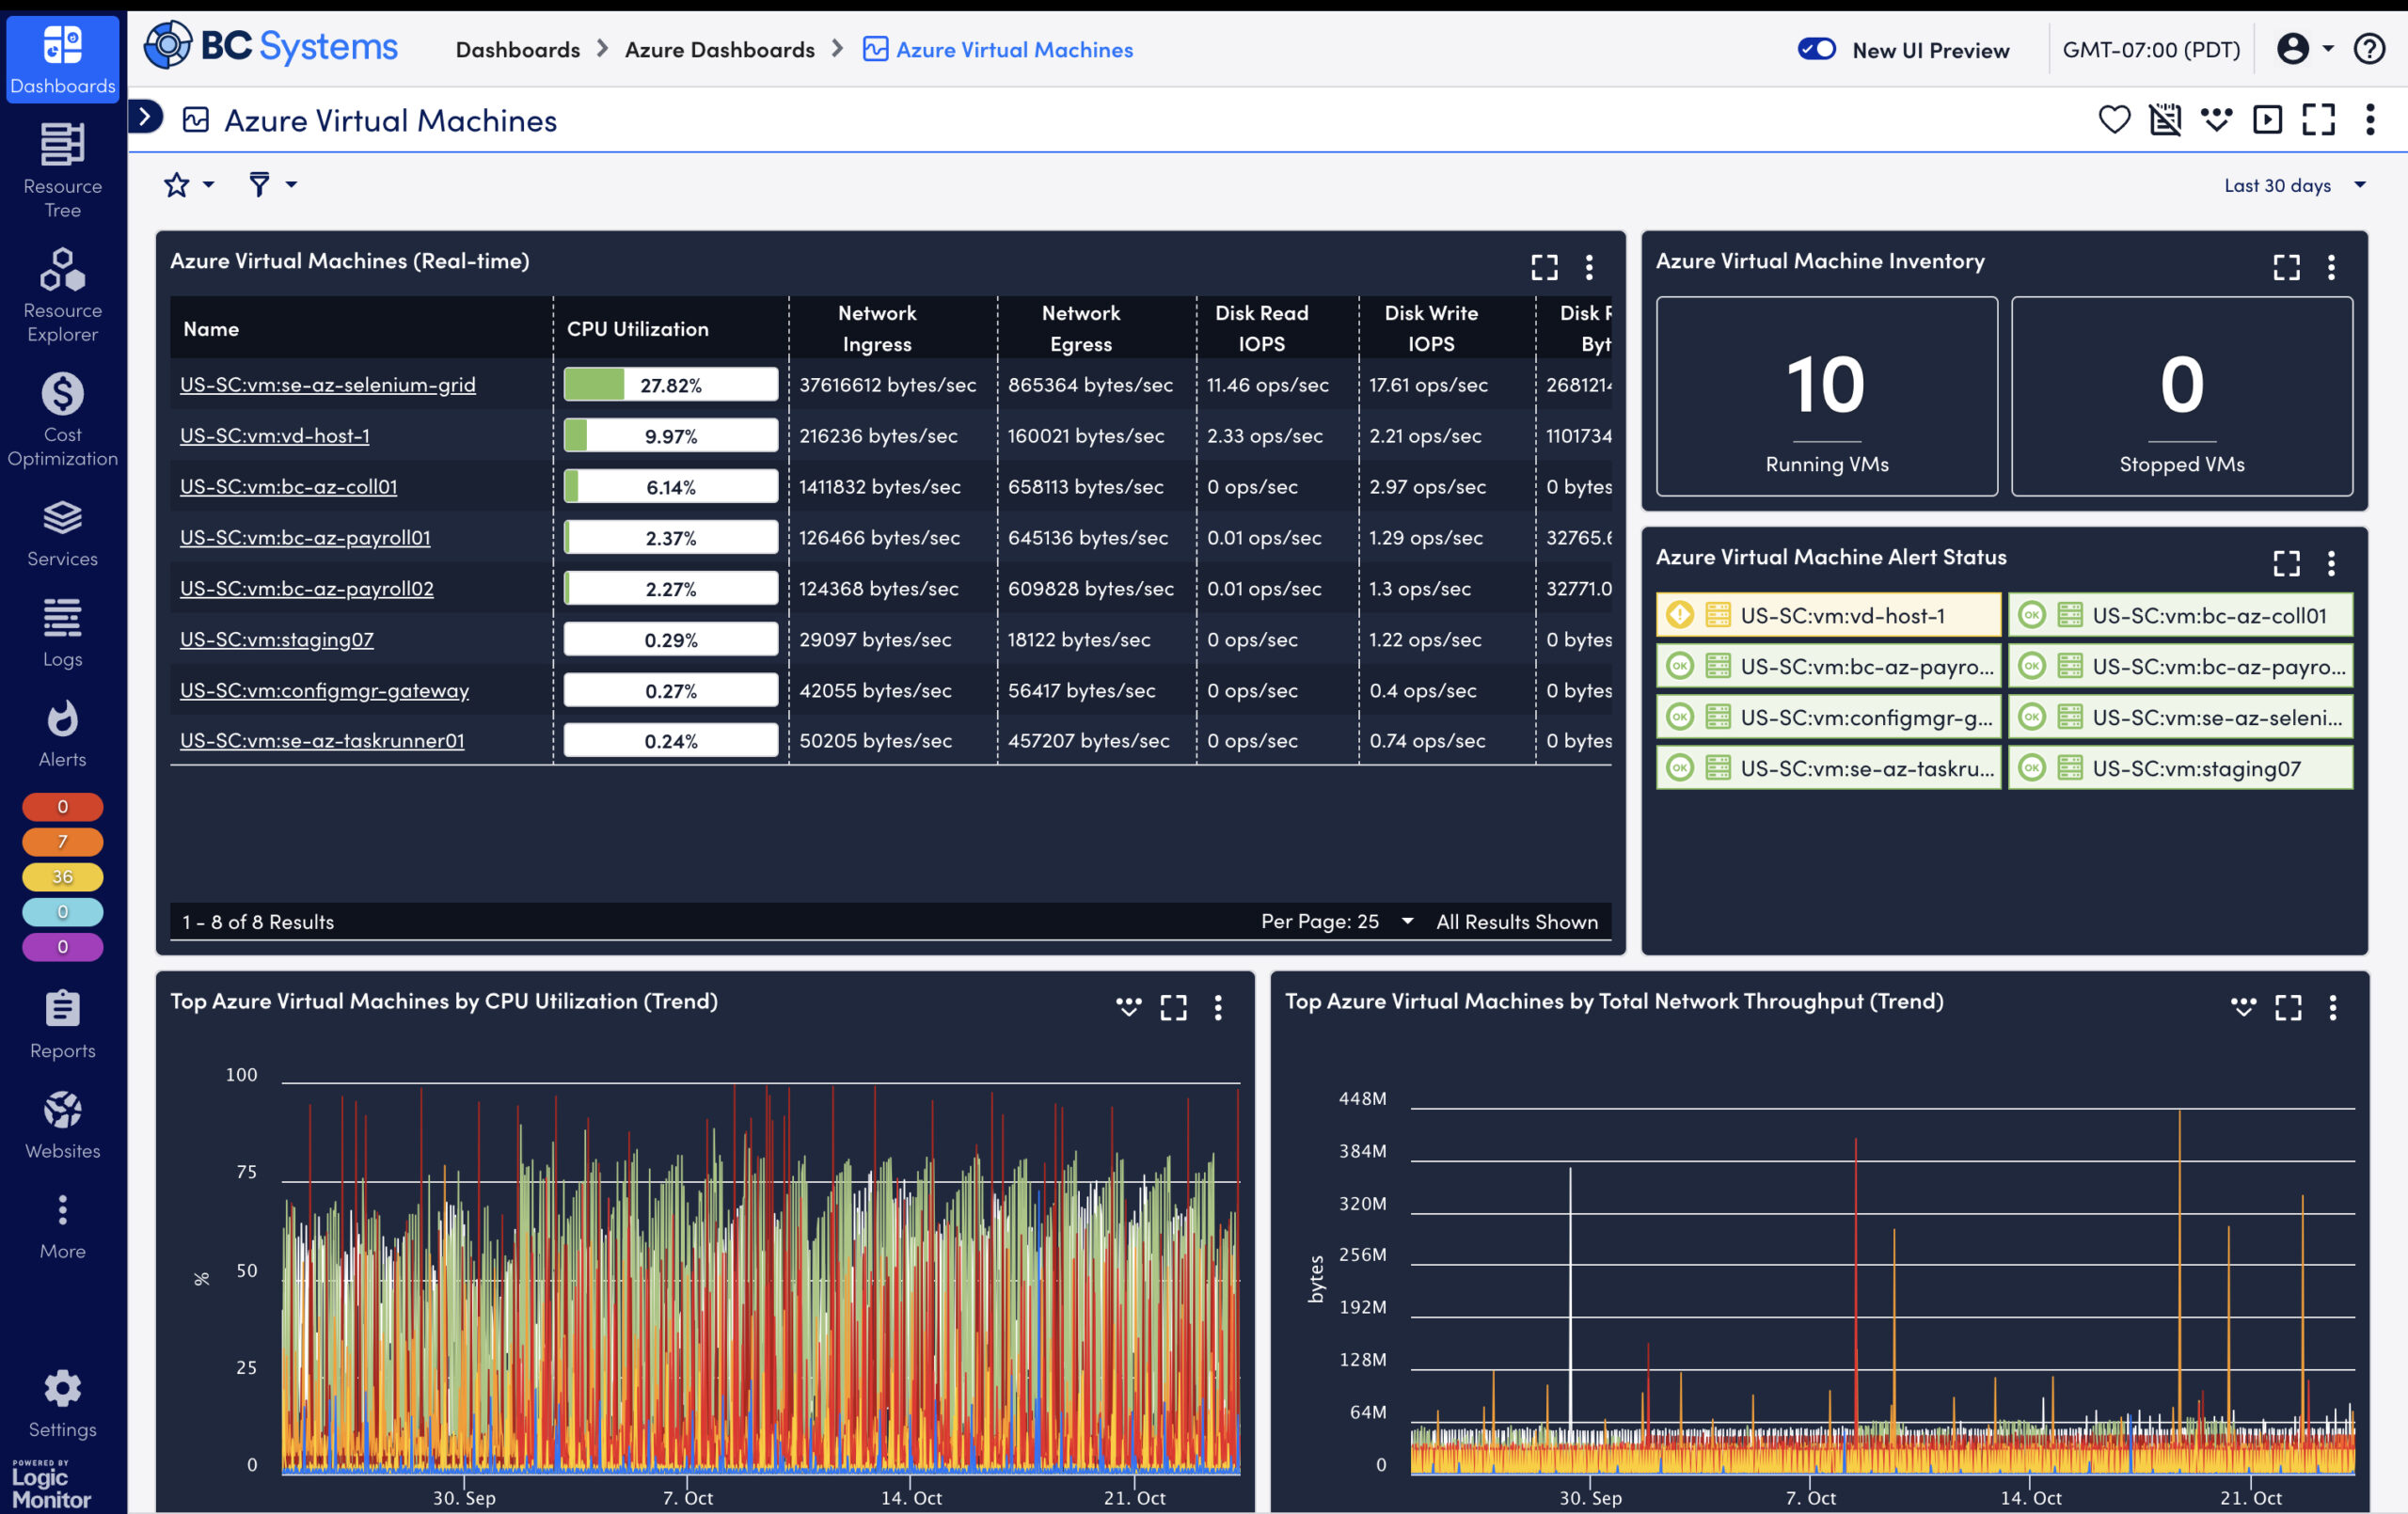Click the yellow warning alerts badge showing 36

pyautogui.click(x=62, y=876)
